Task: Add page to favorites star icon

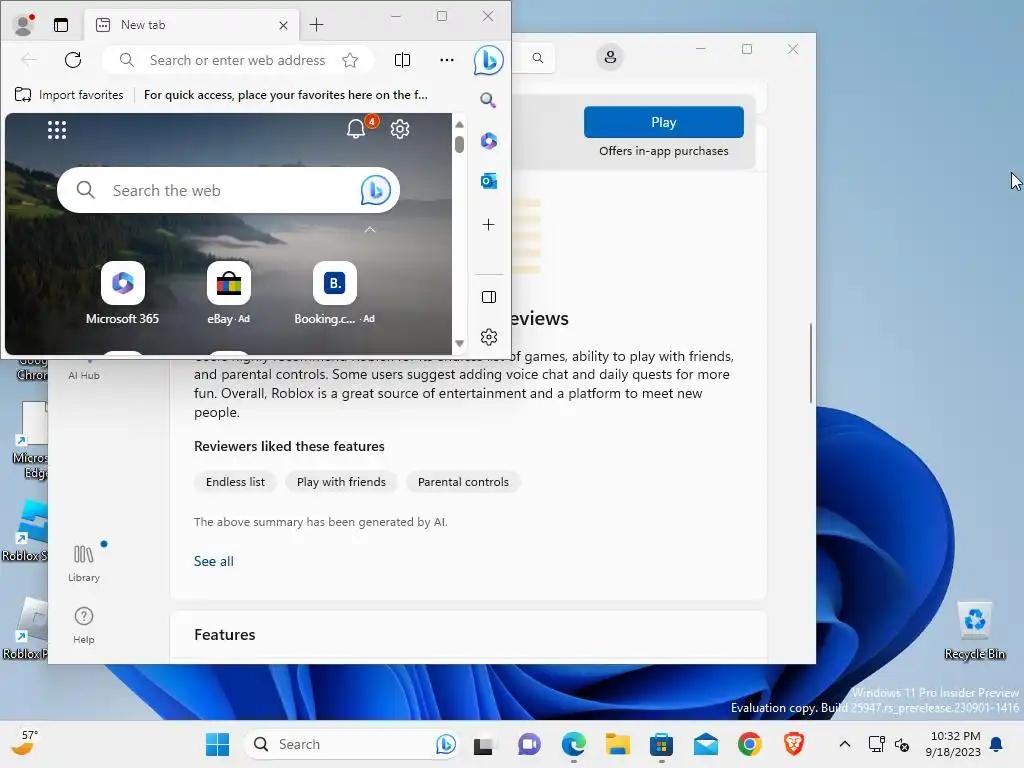Action: [x=350, y=60]
